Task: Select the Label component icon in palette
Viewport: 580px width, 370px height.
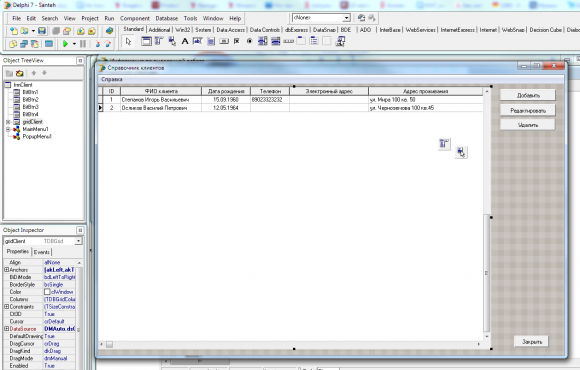Action: pos(185,41)
